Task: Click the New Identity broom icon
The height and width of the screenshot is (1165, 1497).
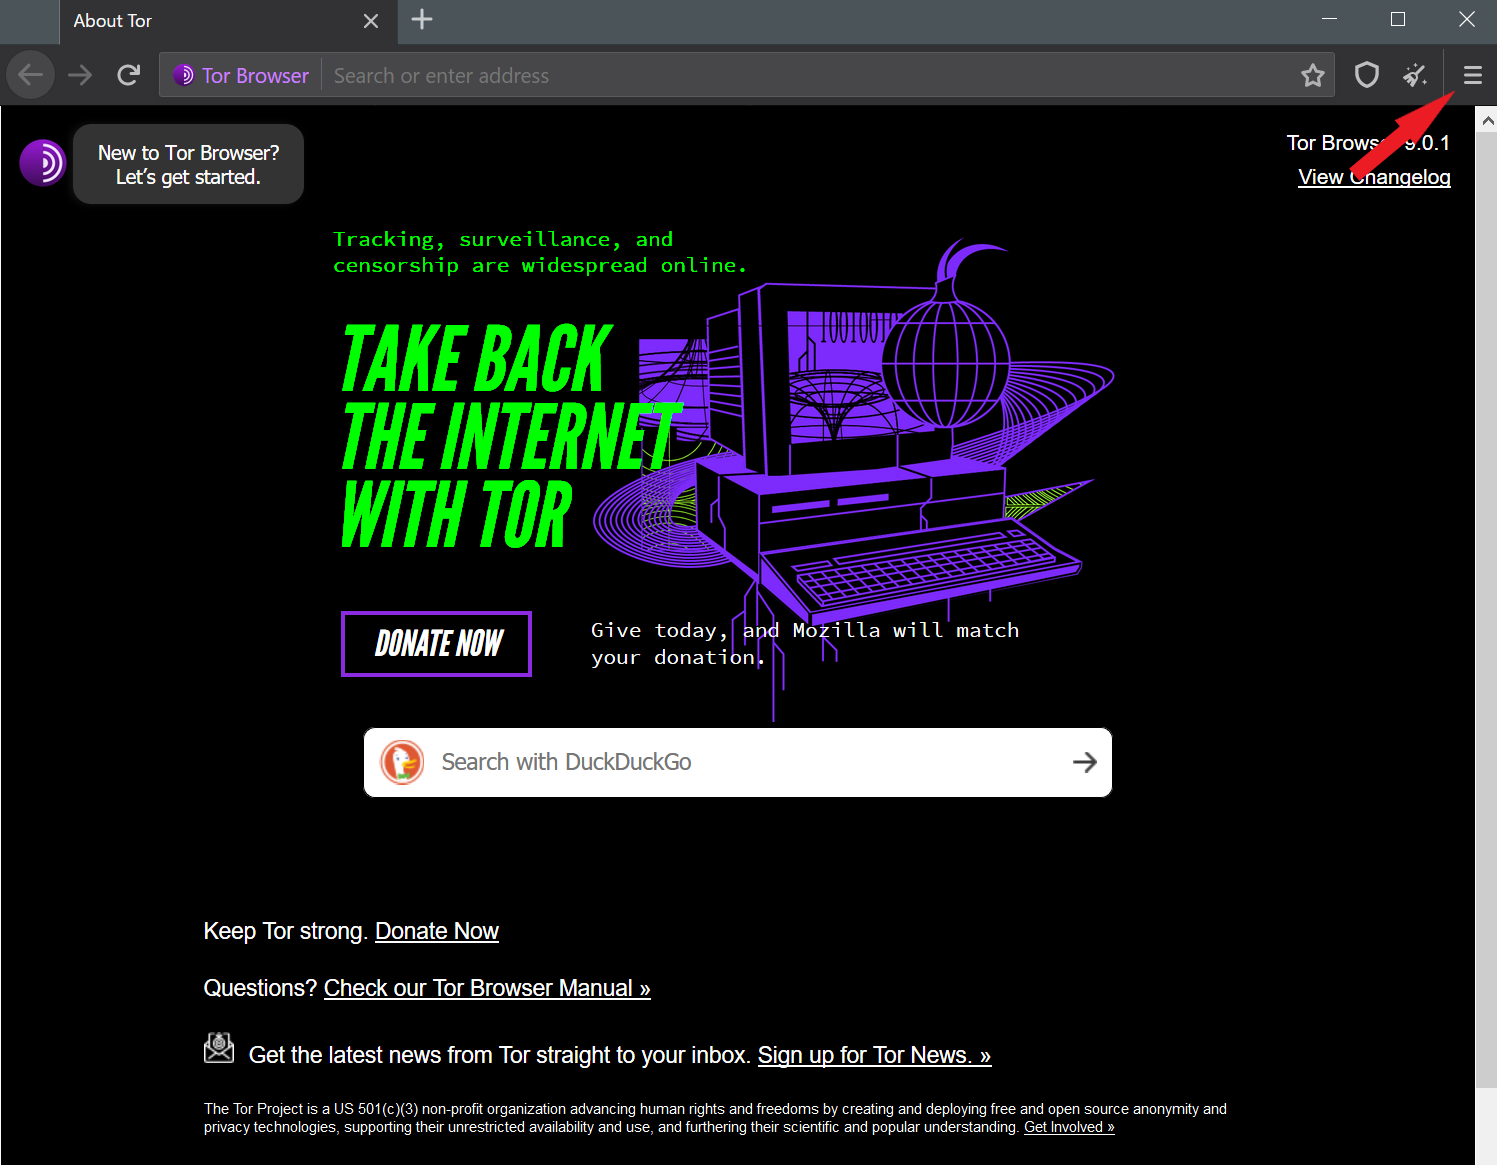Action: 1416,75
